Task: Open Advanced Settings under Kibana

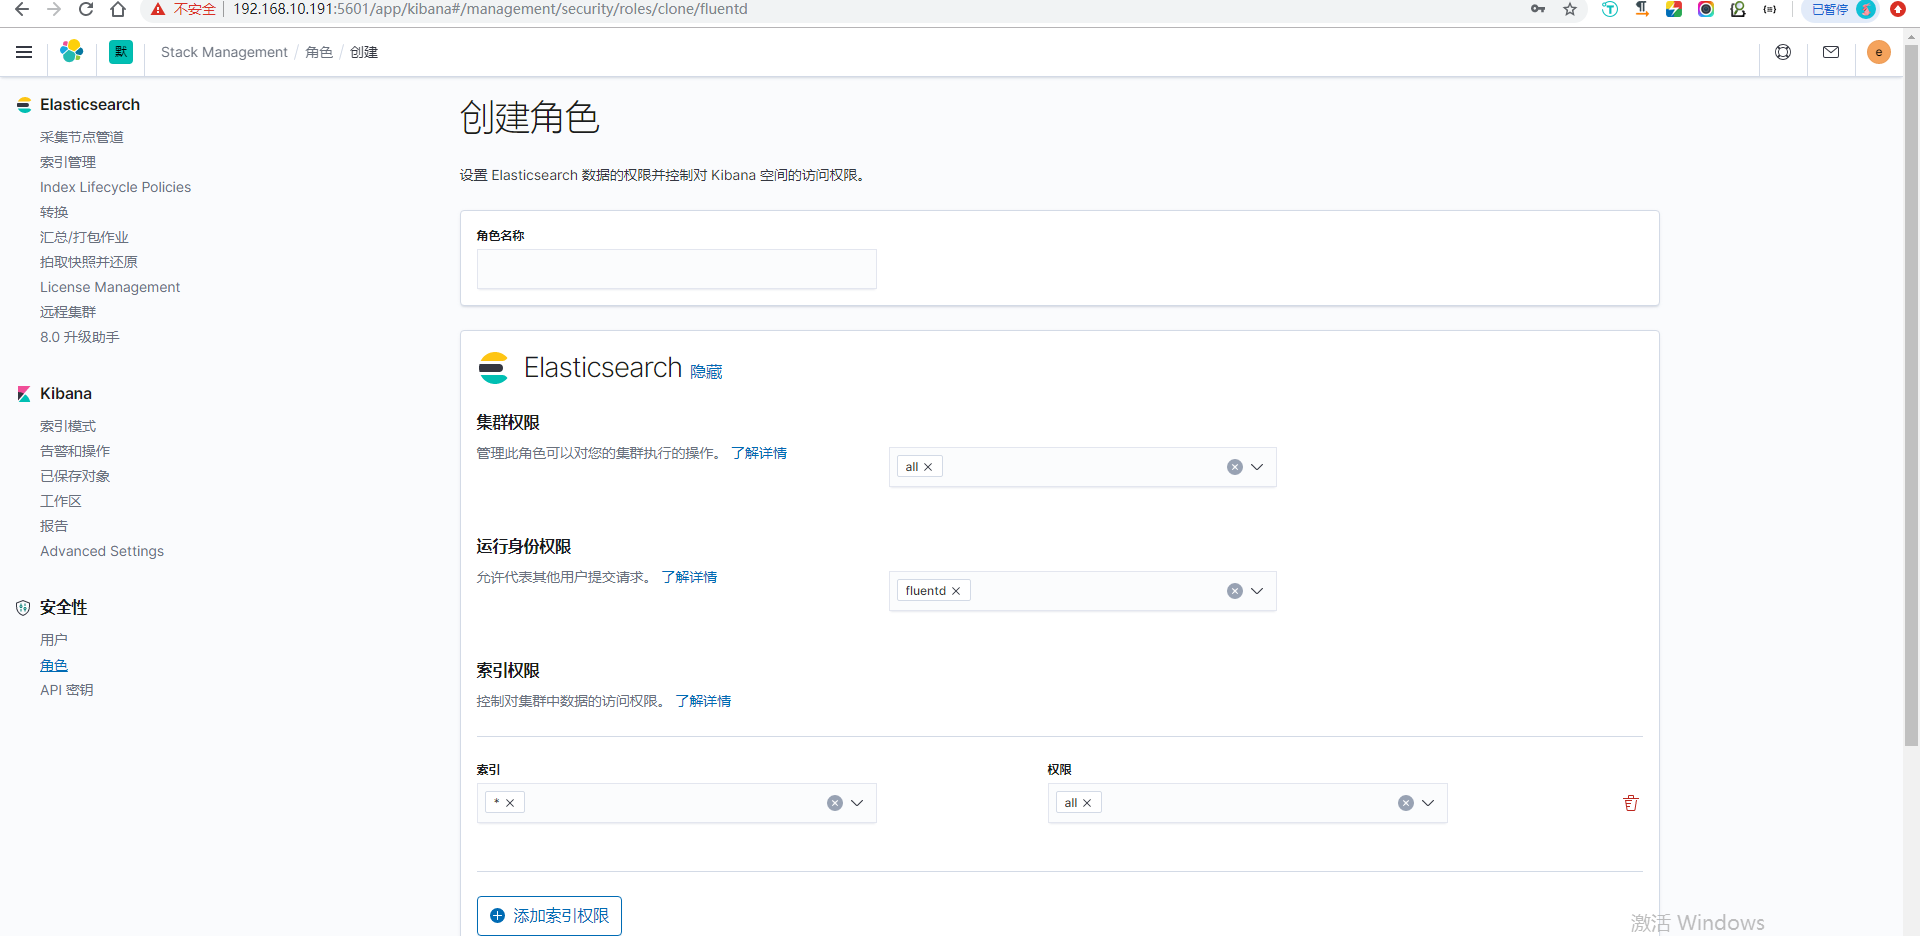Action: coord(102,551)
